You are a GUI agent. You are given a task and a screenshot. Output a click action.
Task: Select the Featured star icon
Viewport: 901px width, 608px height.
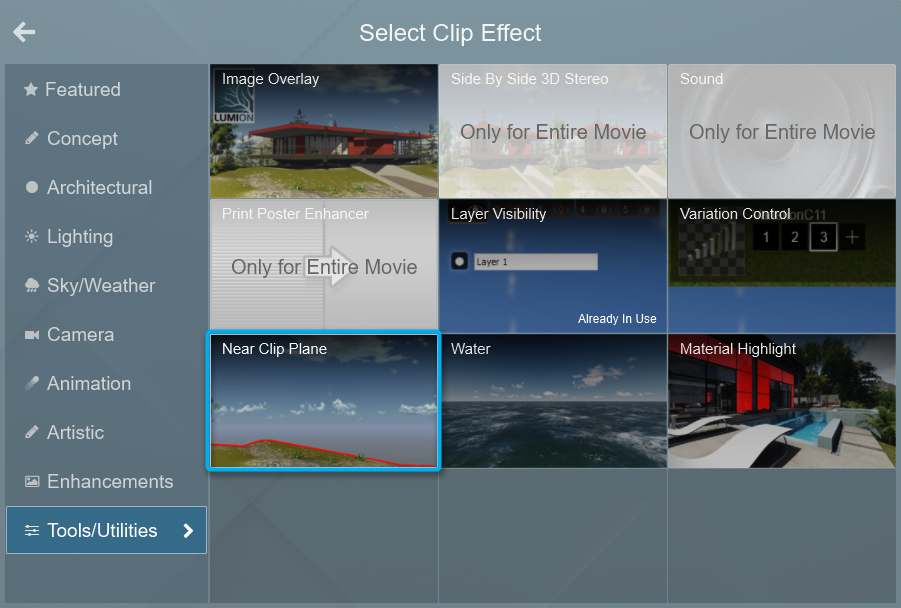coord(31,89)
